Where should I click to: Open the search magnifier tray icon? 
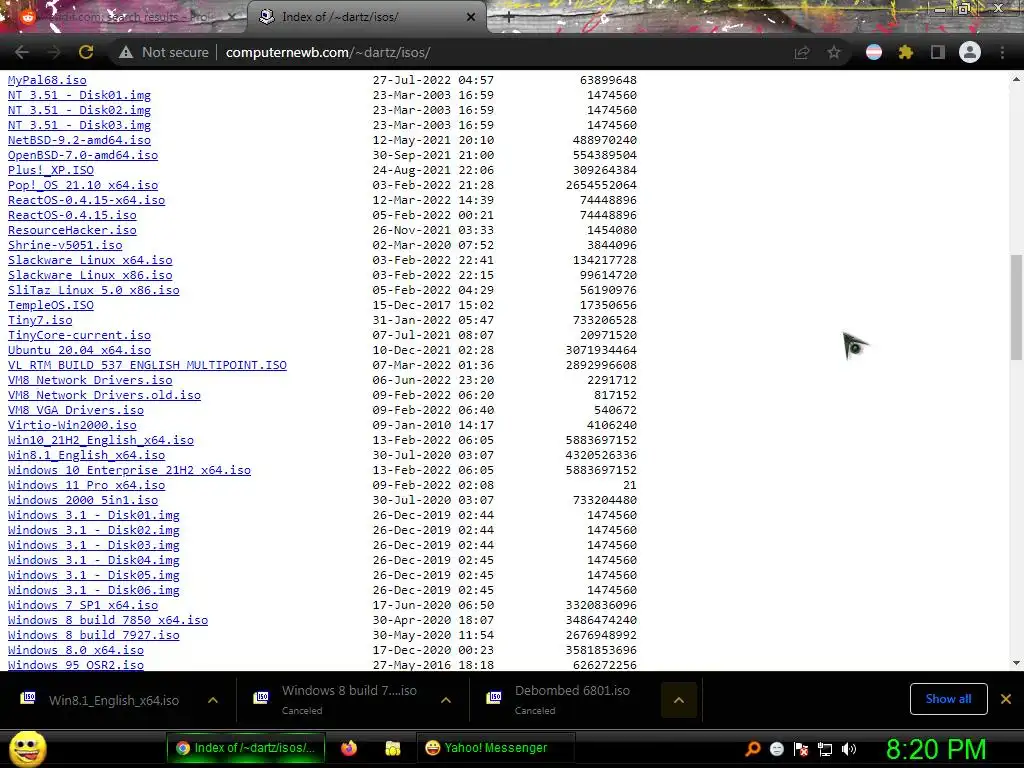pyautogui.click(x=752, y=748)
